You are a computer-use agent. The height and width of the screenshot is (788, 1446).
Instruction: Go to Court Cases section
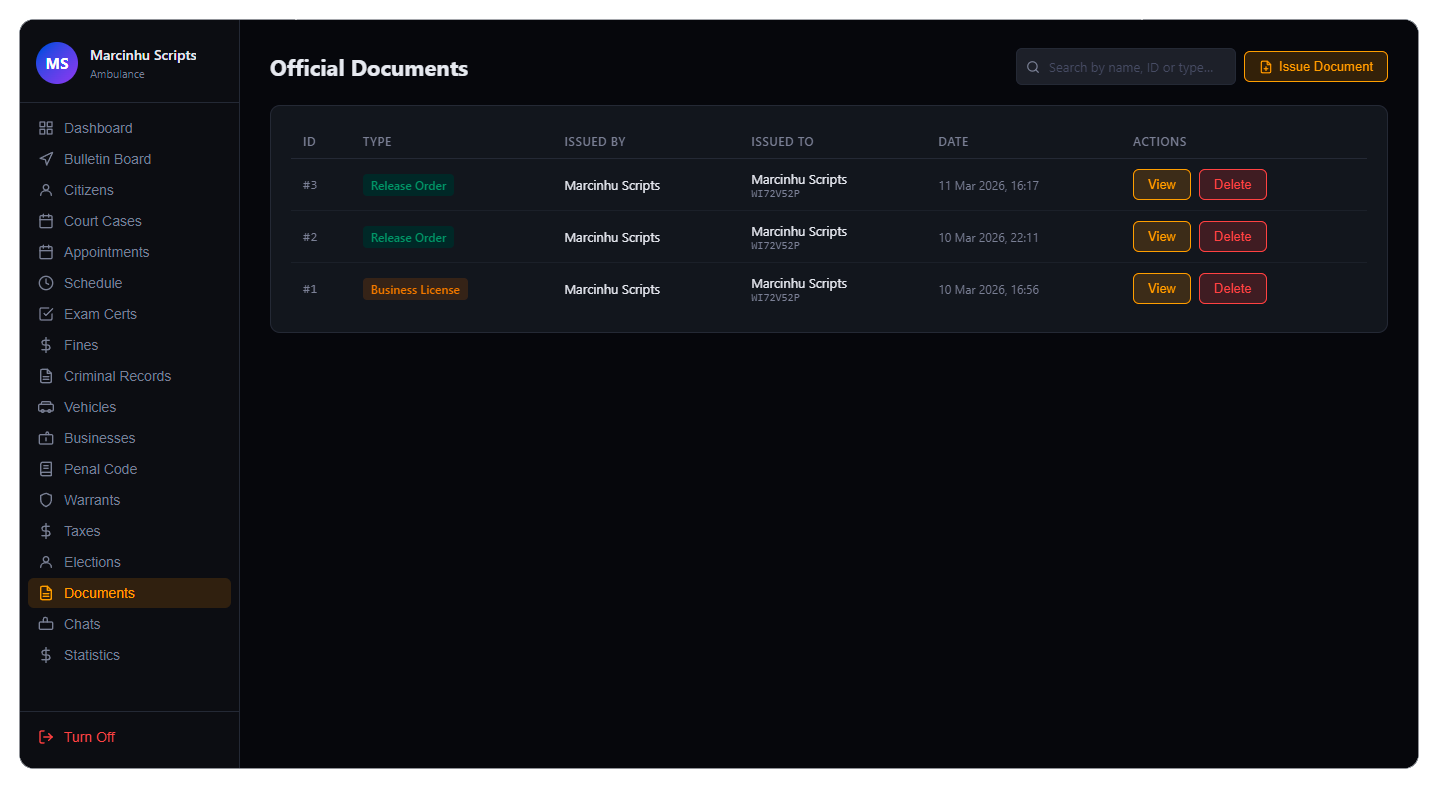pos(102,221)
